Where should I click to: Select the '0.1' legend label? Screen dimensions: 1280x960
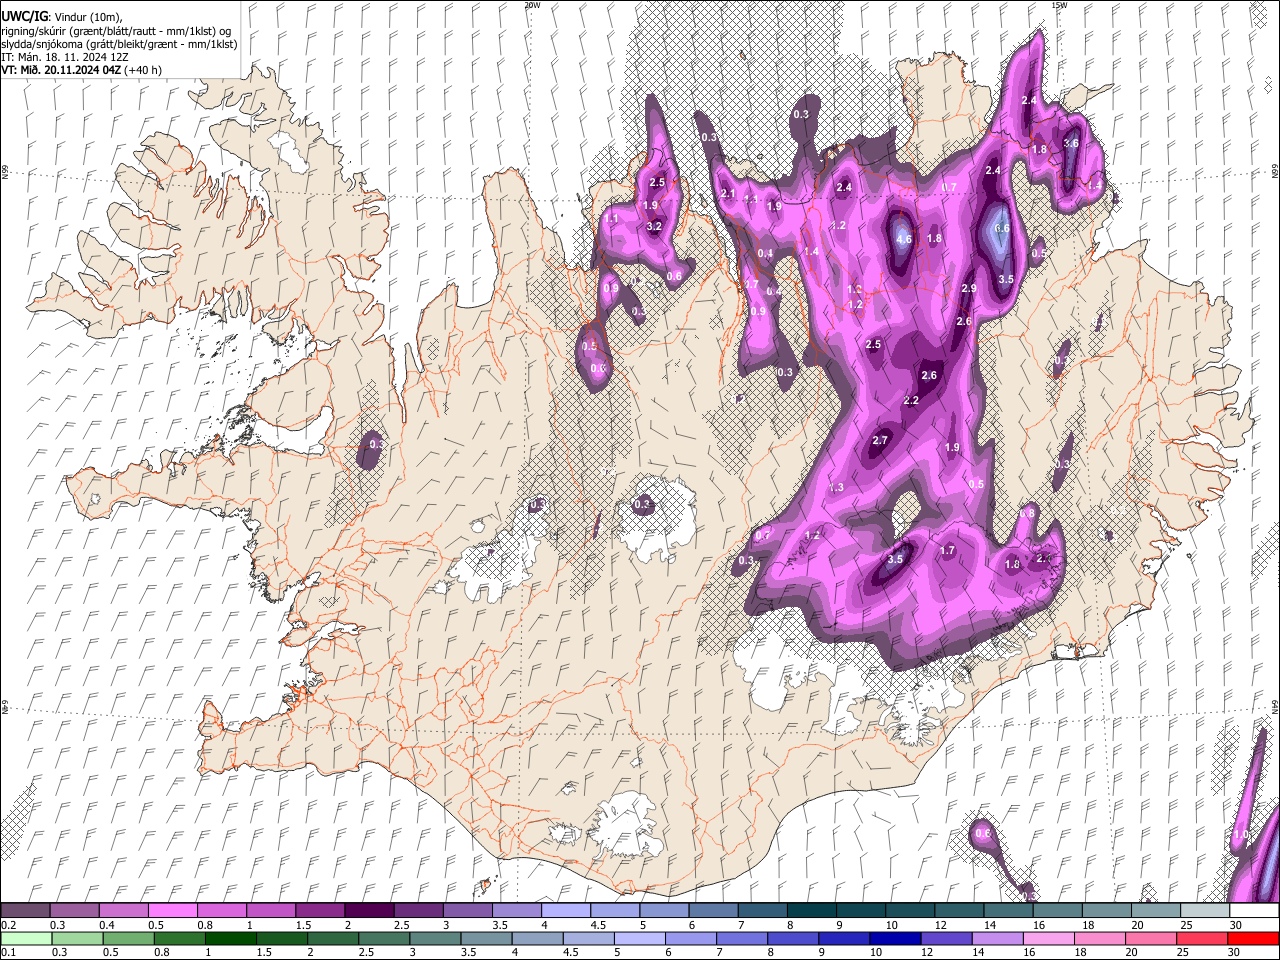tap(8, 952)
